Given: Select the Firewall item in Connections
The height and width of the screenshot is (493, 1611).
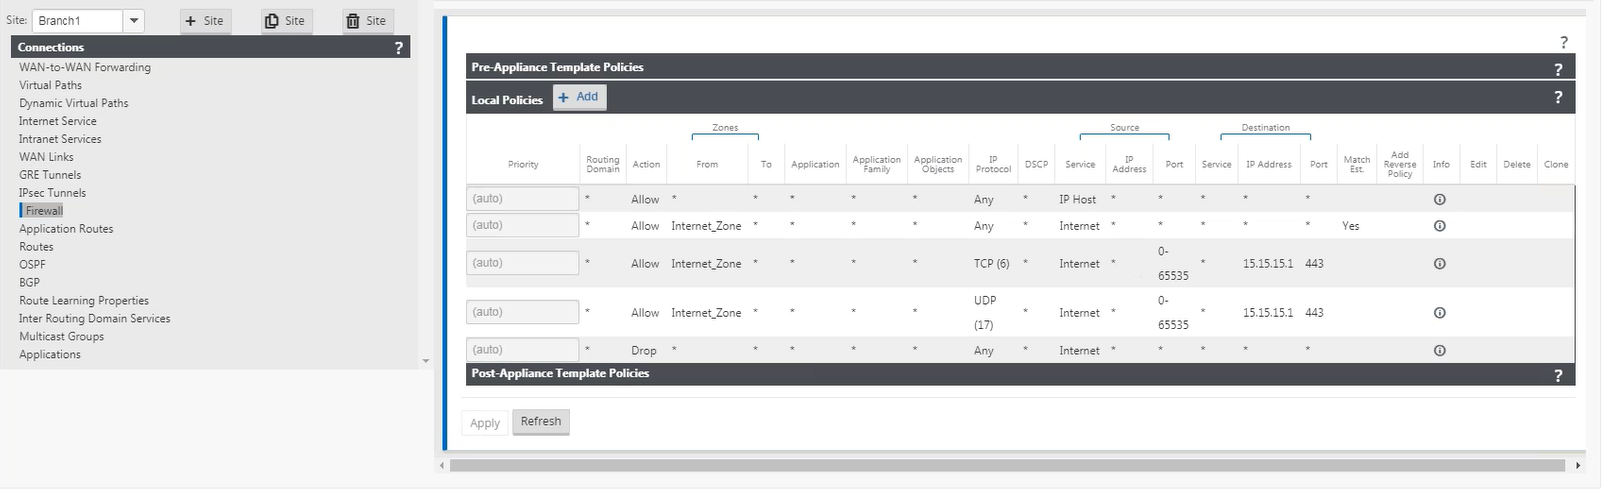Looking at the screenshot, I should coord(44,211).
